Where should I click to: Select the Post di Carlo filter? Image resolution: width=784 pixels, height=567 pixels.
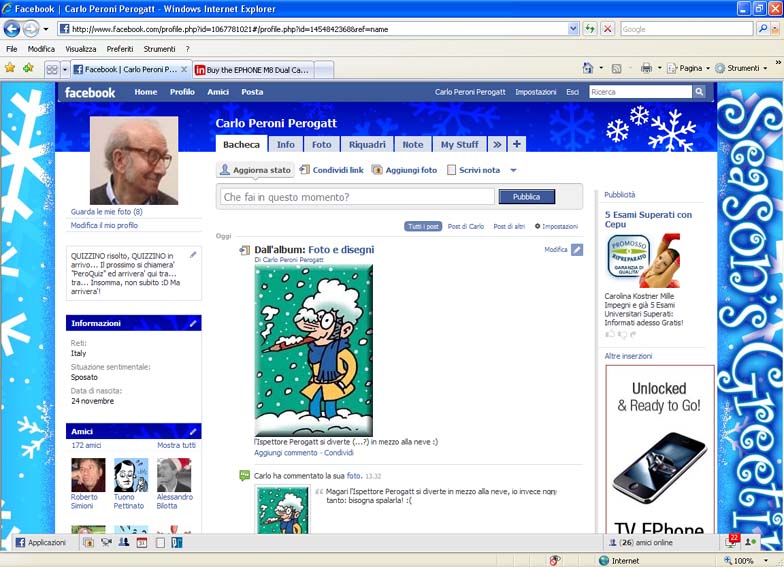coord(466,226)
